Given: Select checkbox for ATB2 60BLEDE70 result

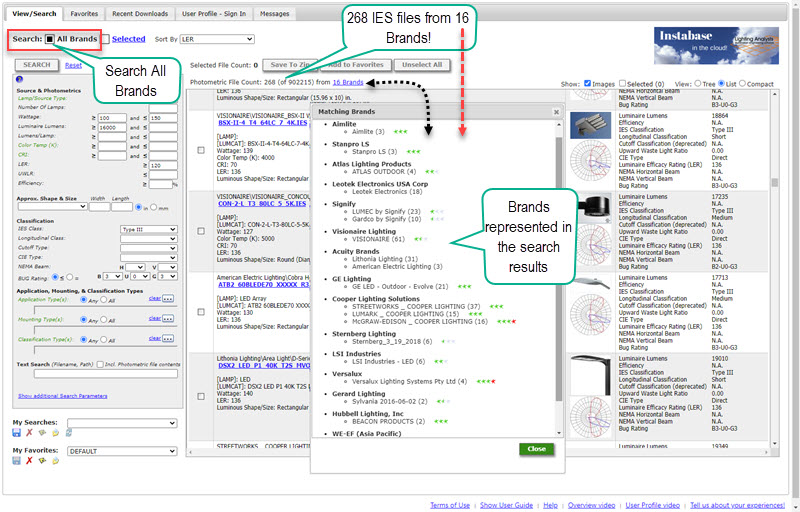Looking at the screenshot, I should [201, 312].
